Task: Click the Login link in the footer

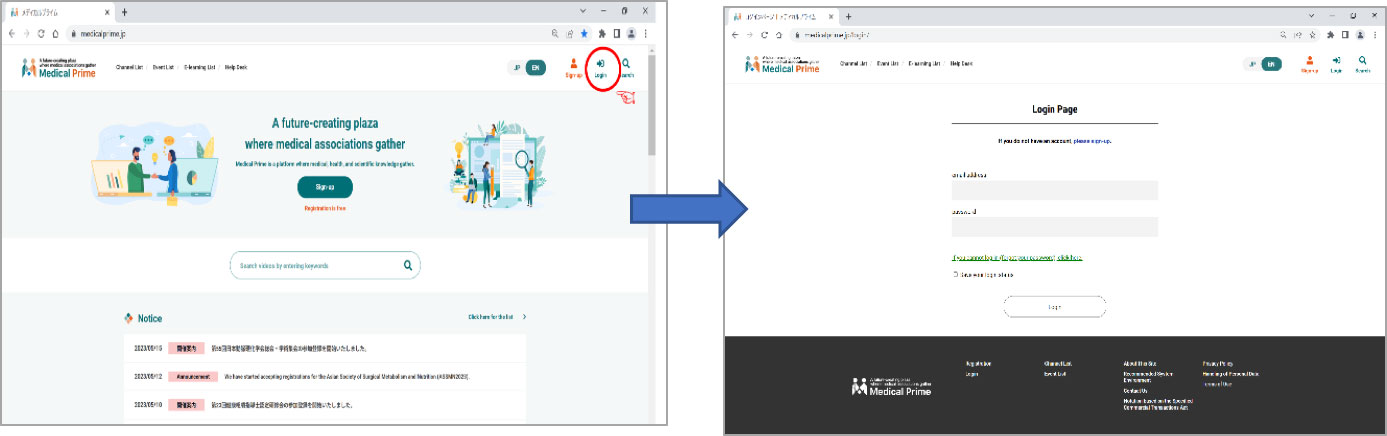Action: (971, 374)
